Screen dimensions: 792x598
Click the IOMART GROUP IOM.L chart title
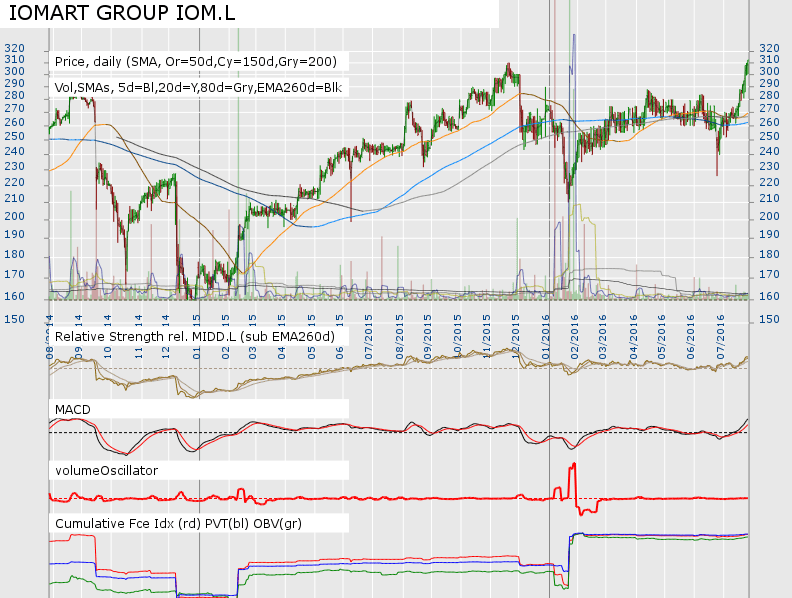click(x=122, y=13)
